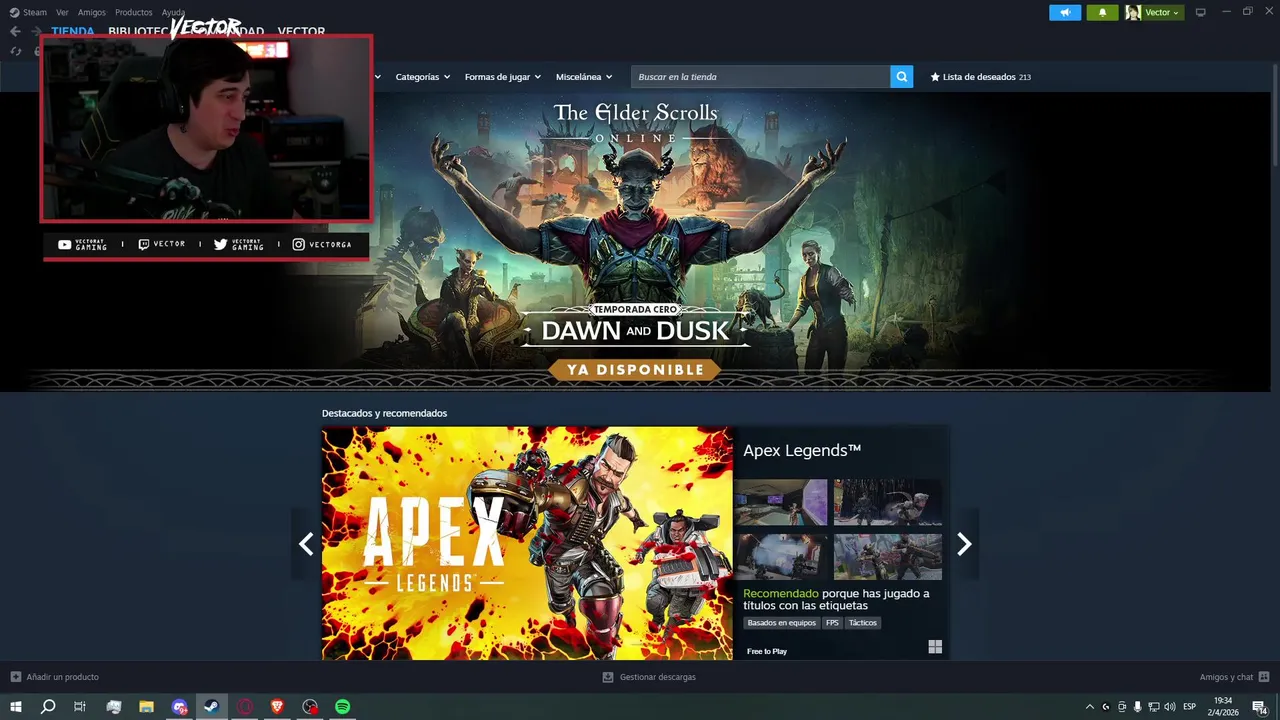Click the FPS tag

click(x=832, y=623)
